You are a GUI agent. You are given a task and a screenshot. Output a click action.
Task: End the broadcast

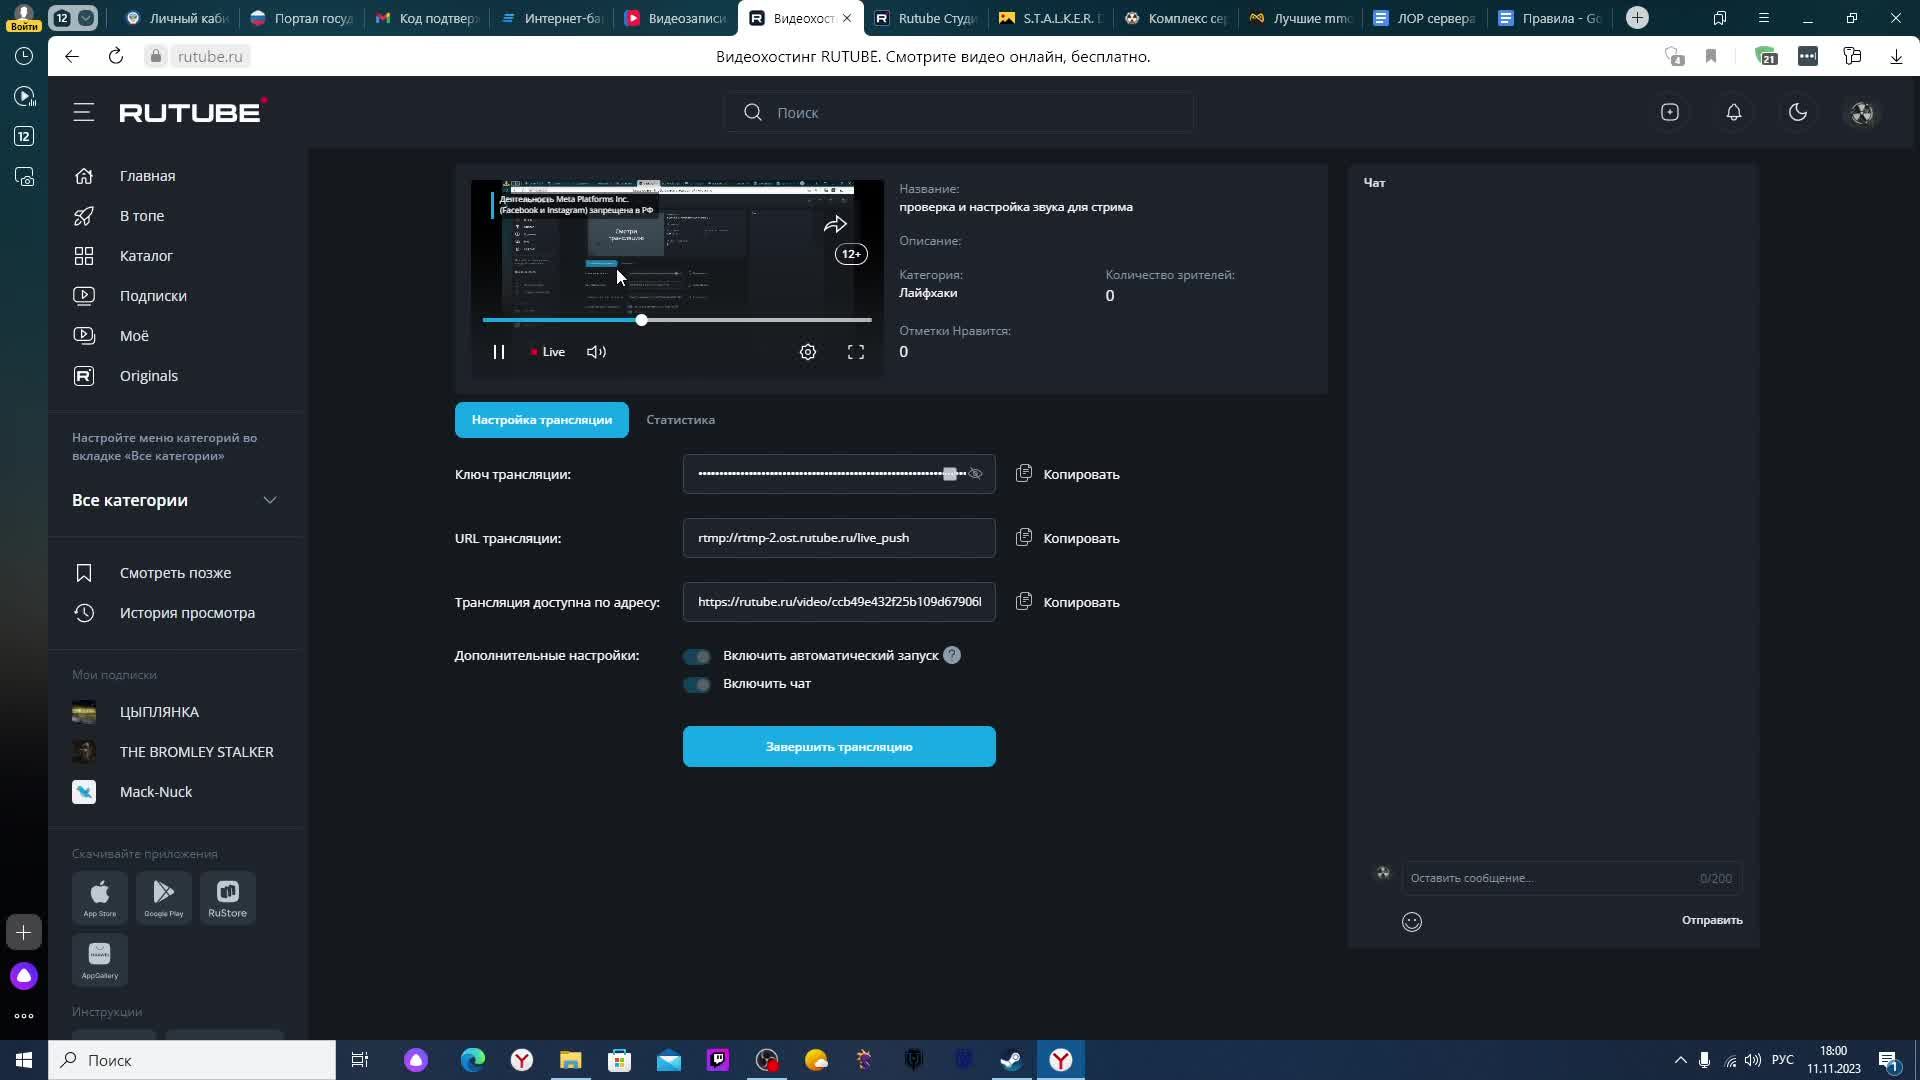coord(839,747)
